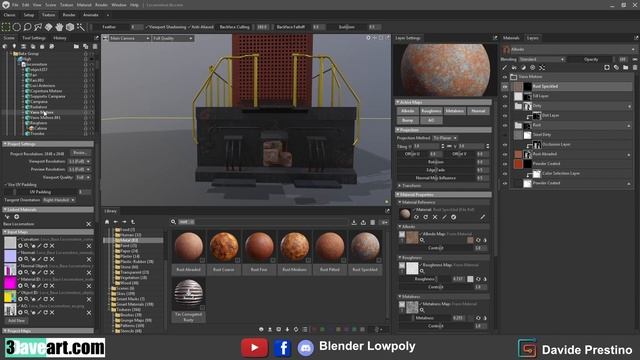Select the magic wand tool
This screenshot has height=360, width=640.
click(80, 27)
